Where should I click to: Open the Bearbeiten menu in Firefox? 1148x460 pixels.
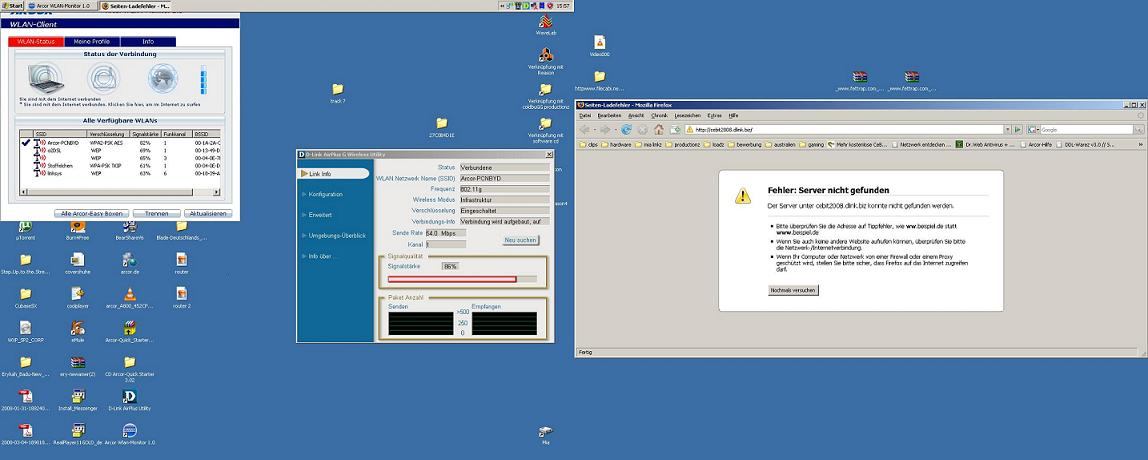point(609,116)
